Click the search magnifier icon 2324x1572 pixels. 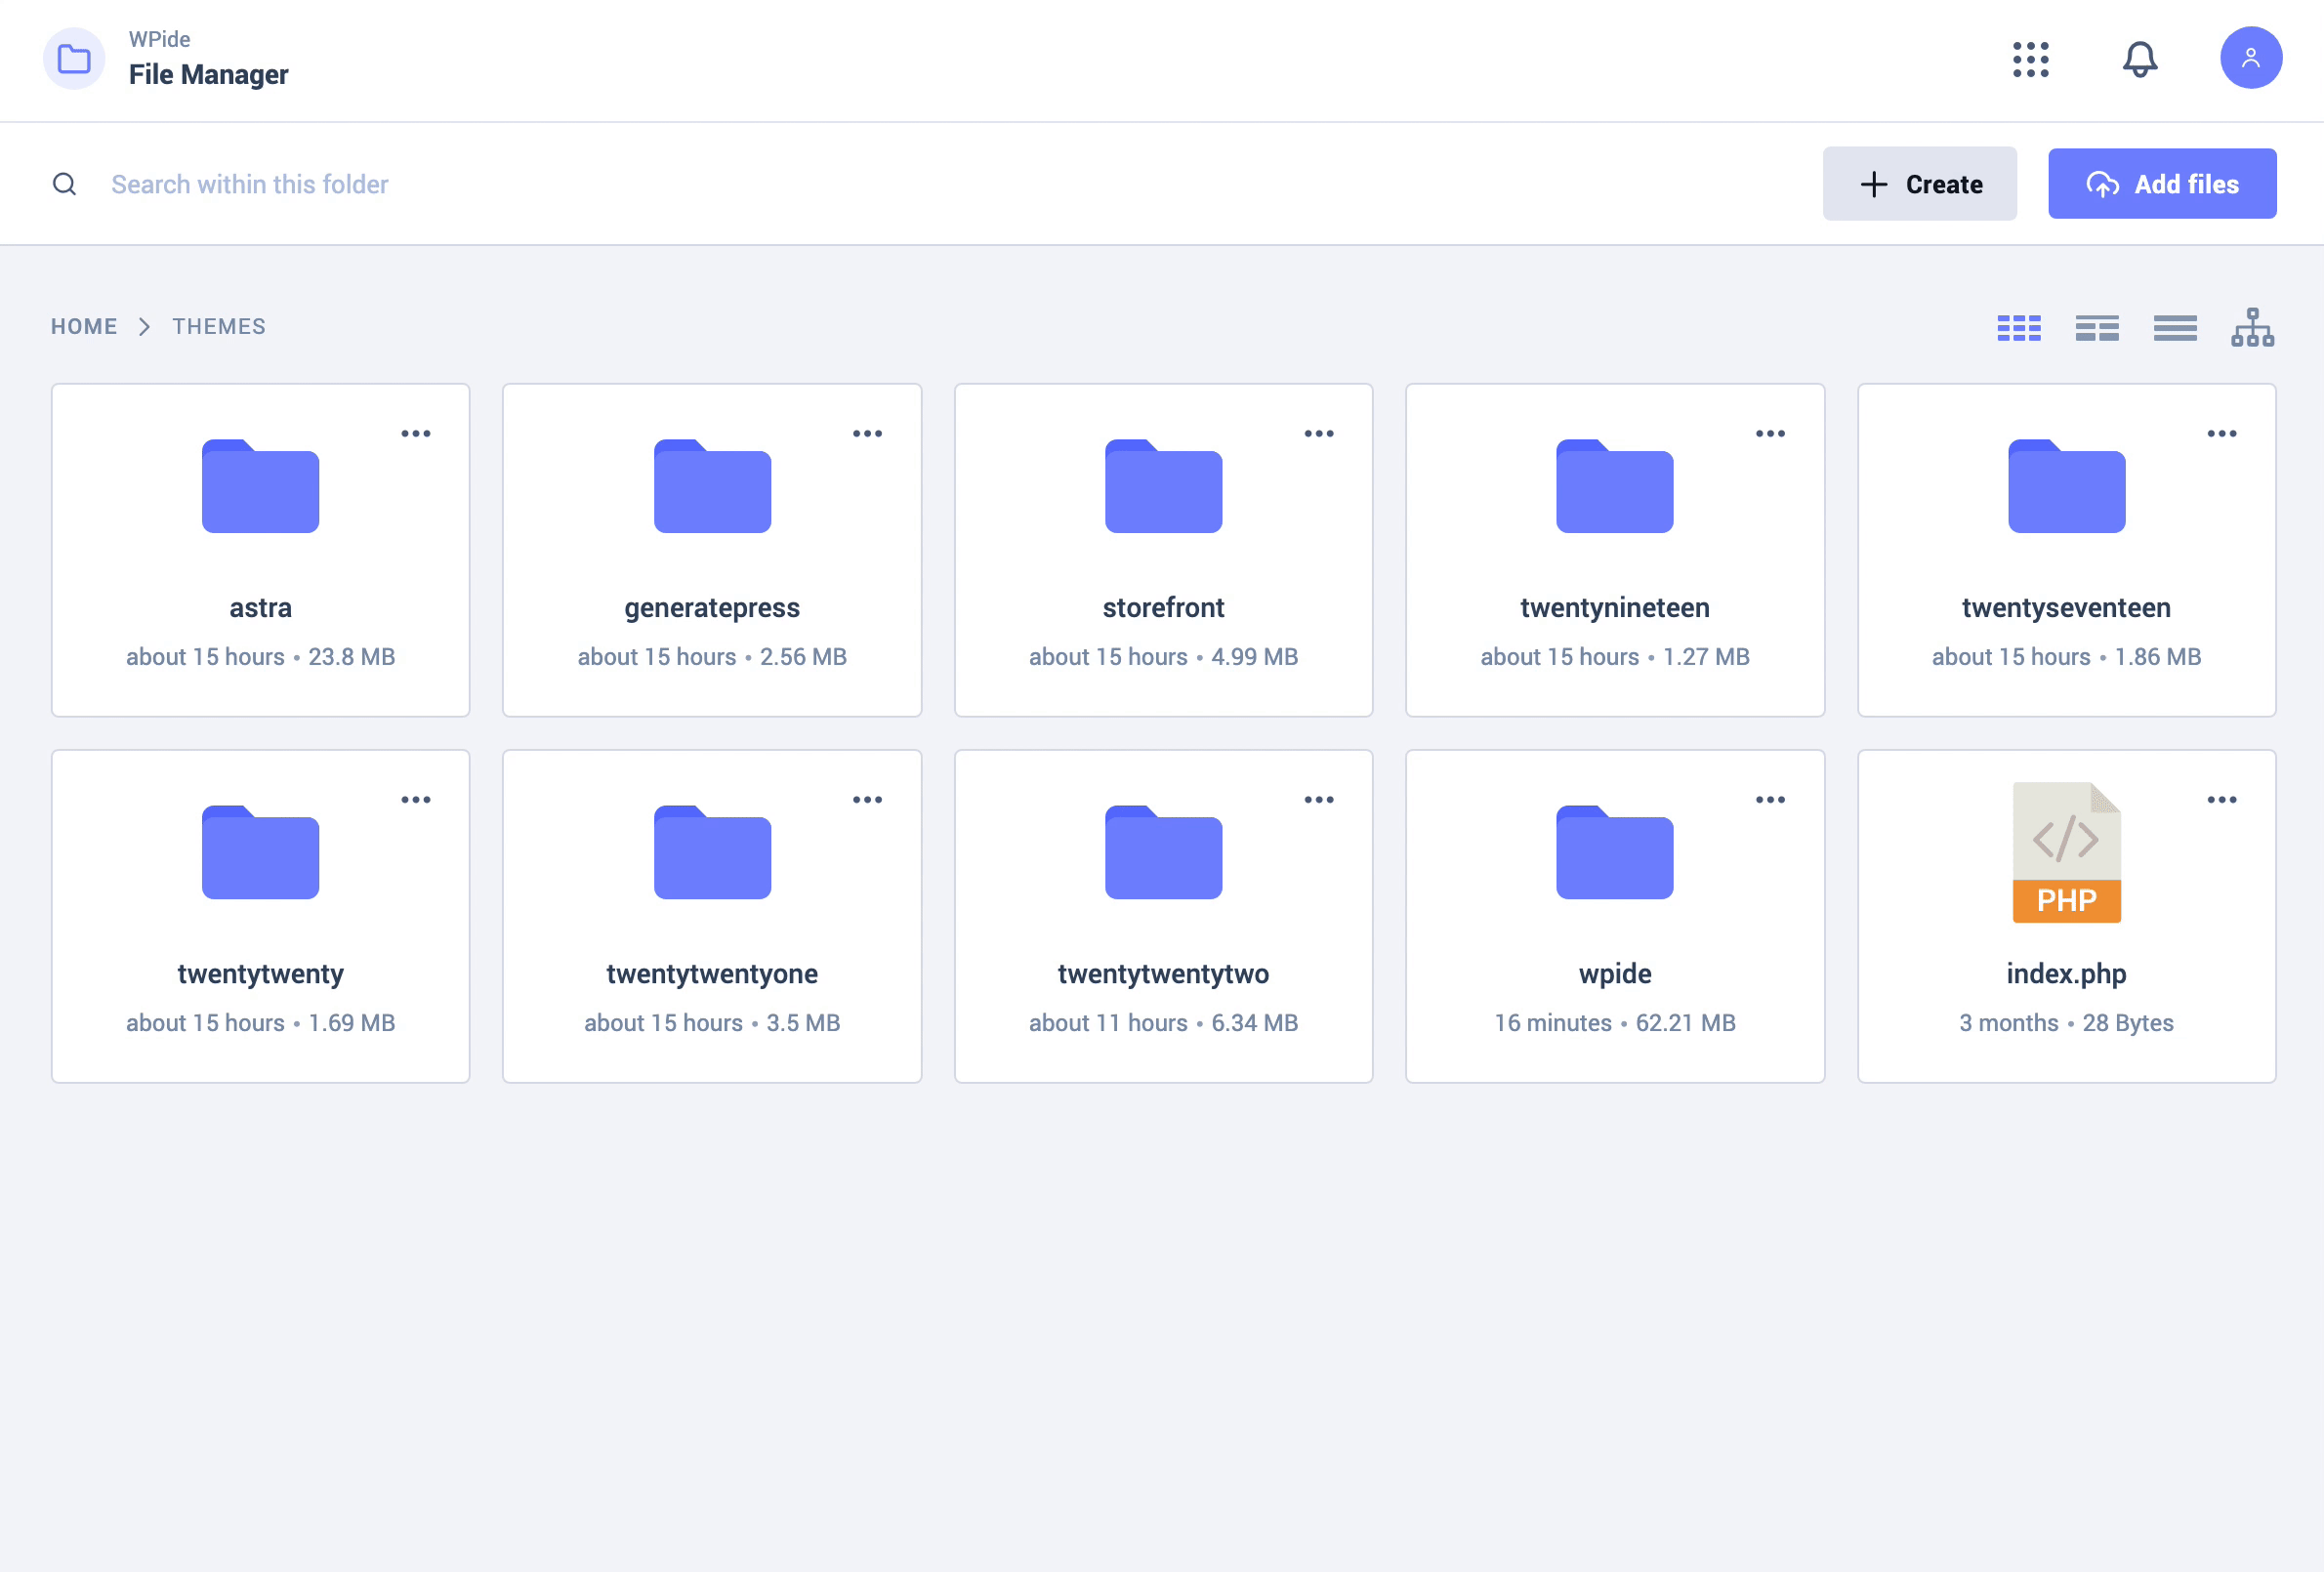click(65, 184)
